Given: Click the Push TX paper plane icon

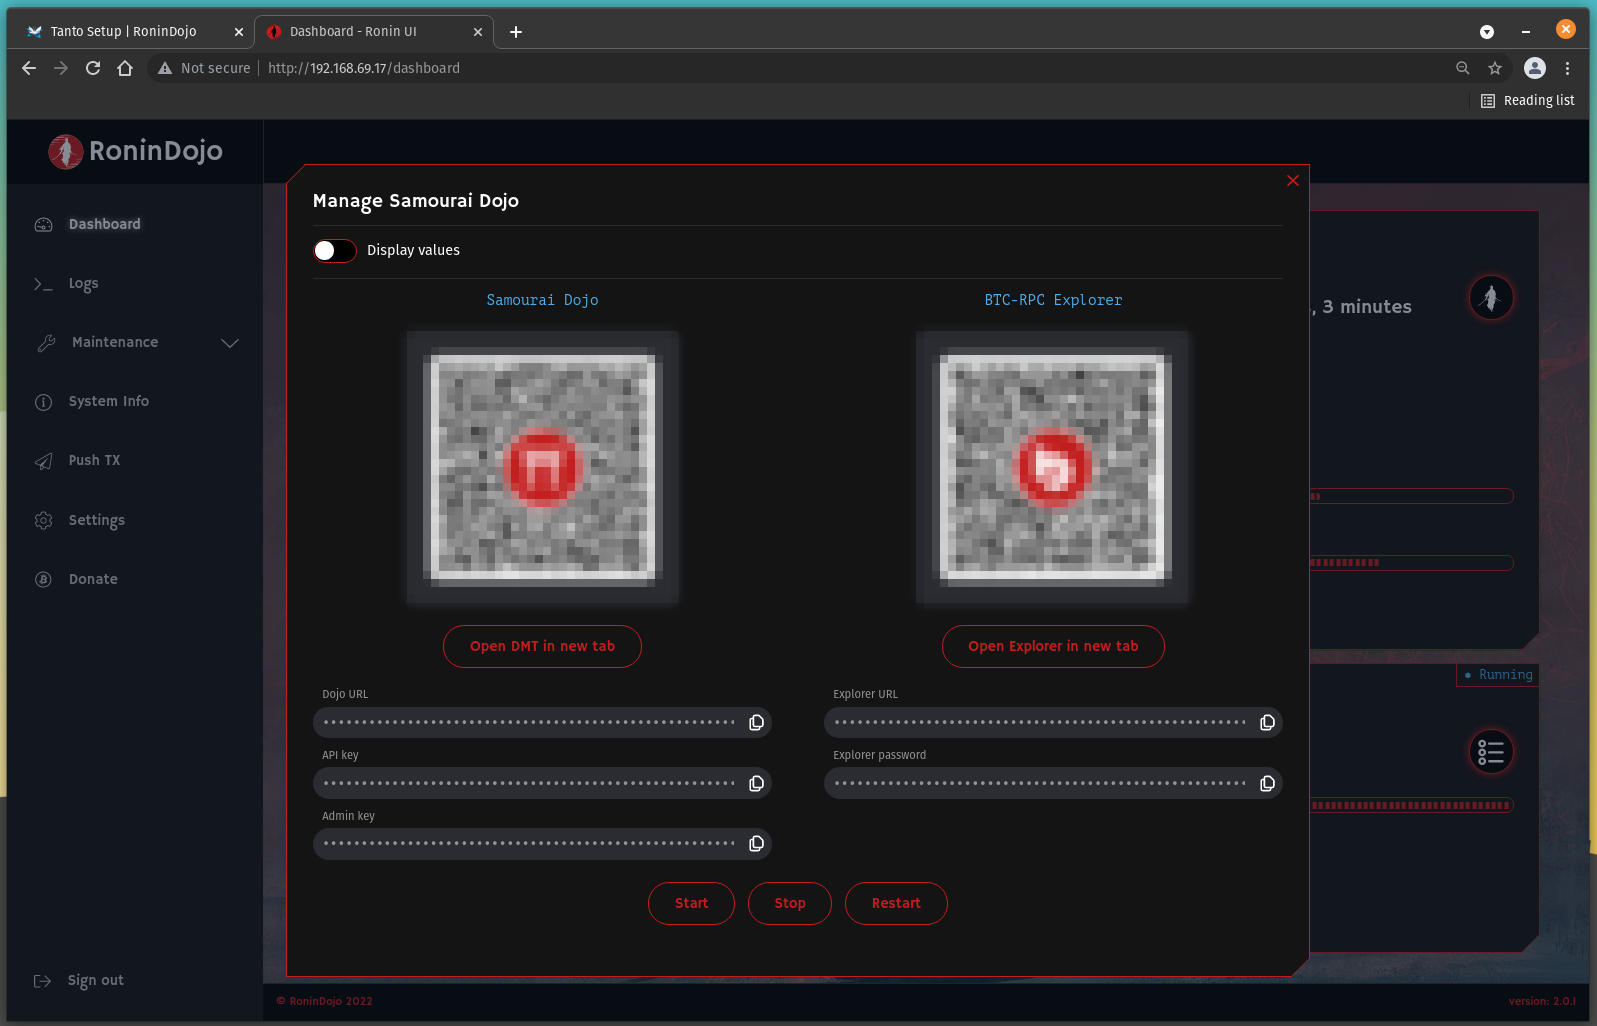Looking at the screenshot, I should click(43, 461).
